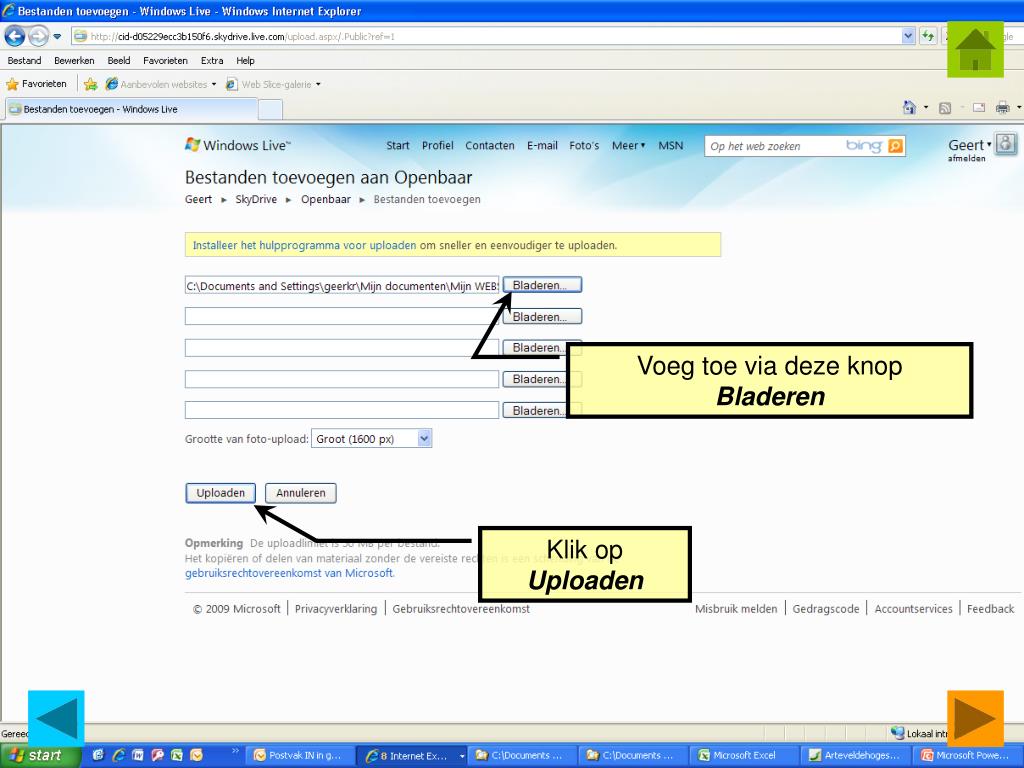
Task: Open the Web Slice-galerie dropdown
Action: (273, 84)
